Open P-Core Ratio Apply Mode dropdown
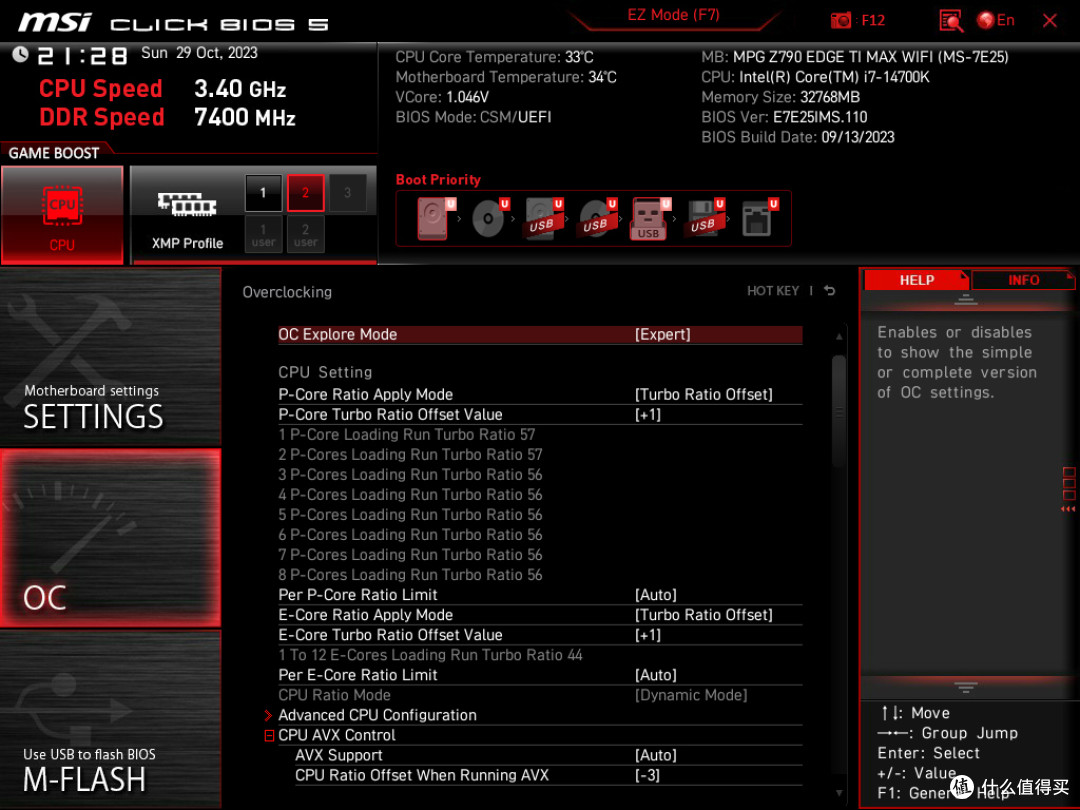Viewport: 1080px width, 810px height. [540, 395]
